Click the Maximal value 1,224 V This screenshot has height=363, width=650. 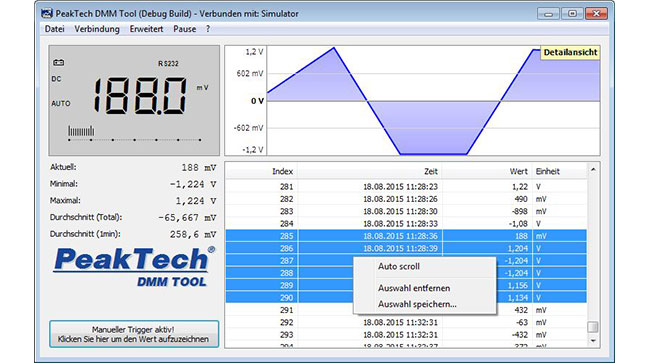196,201
